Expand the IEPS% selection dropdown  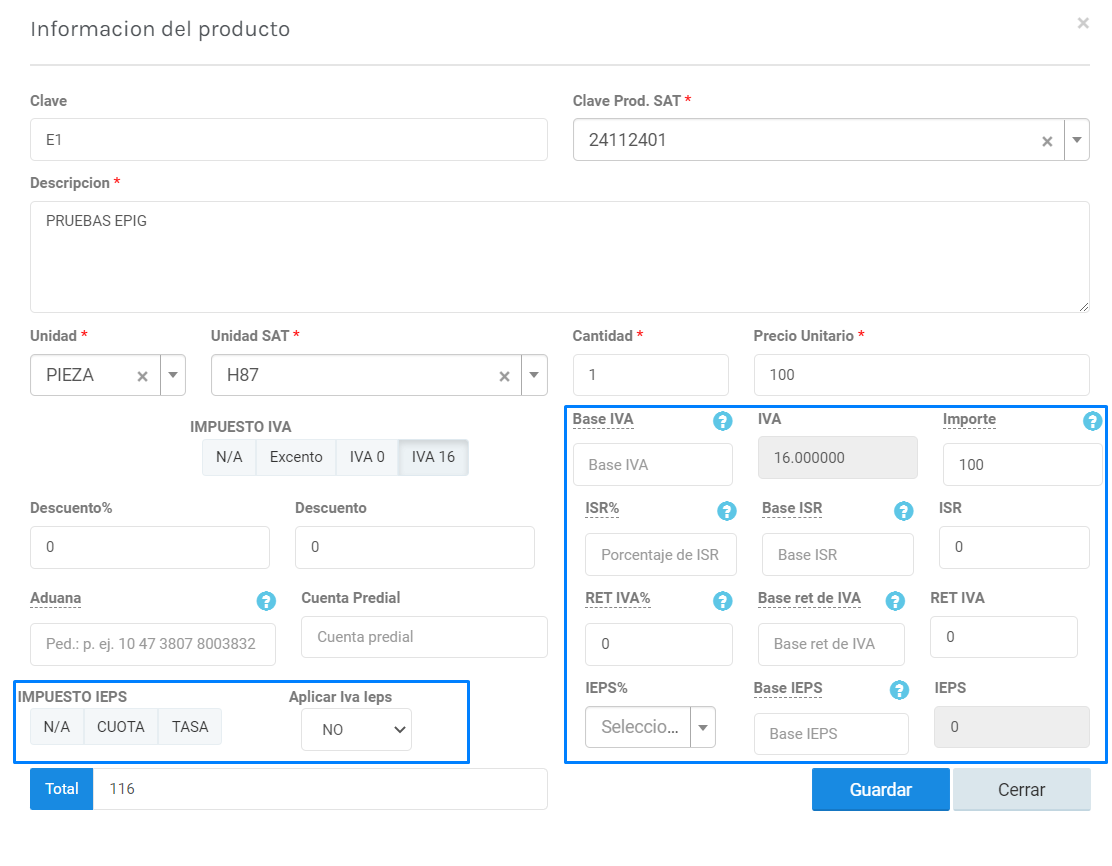point(703,727)
